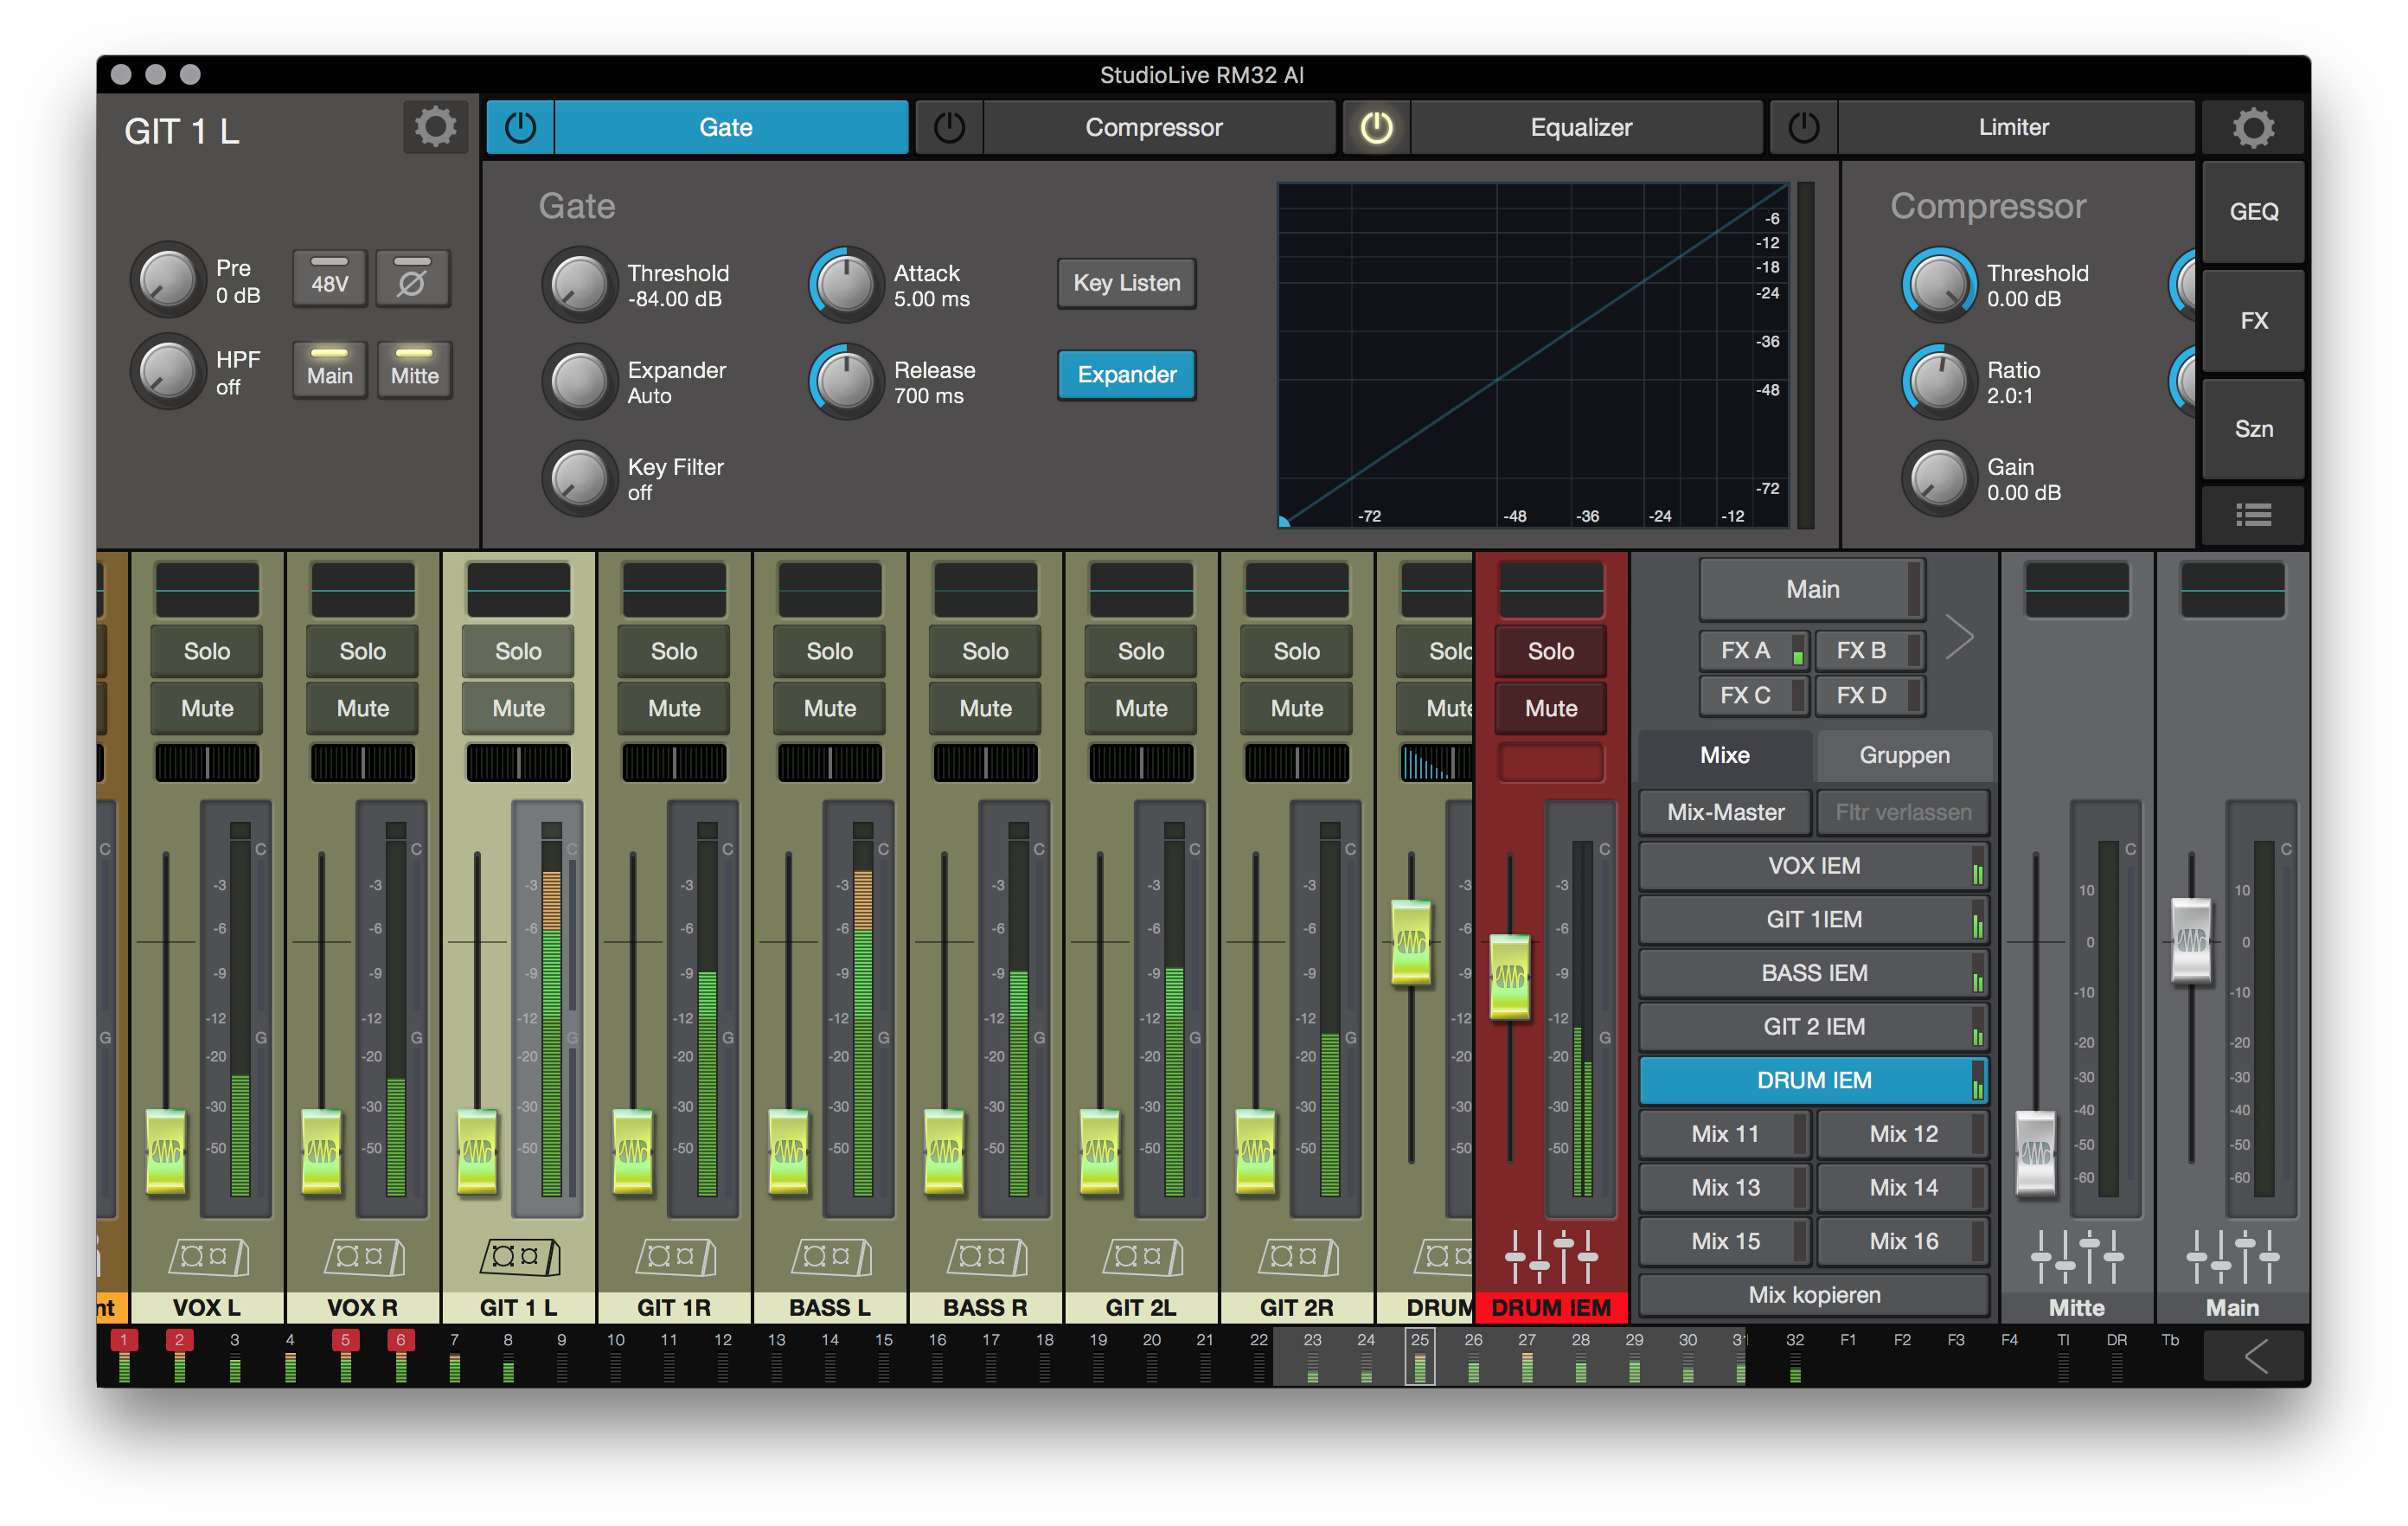Toggle the Expander mode button

pyautogui.click(x=1126, y=375)
